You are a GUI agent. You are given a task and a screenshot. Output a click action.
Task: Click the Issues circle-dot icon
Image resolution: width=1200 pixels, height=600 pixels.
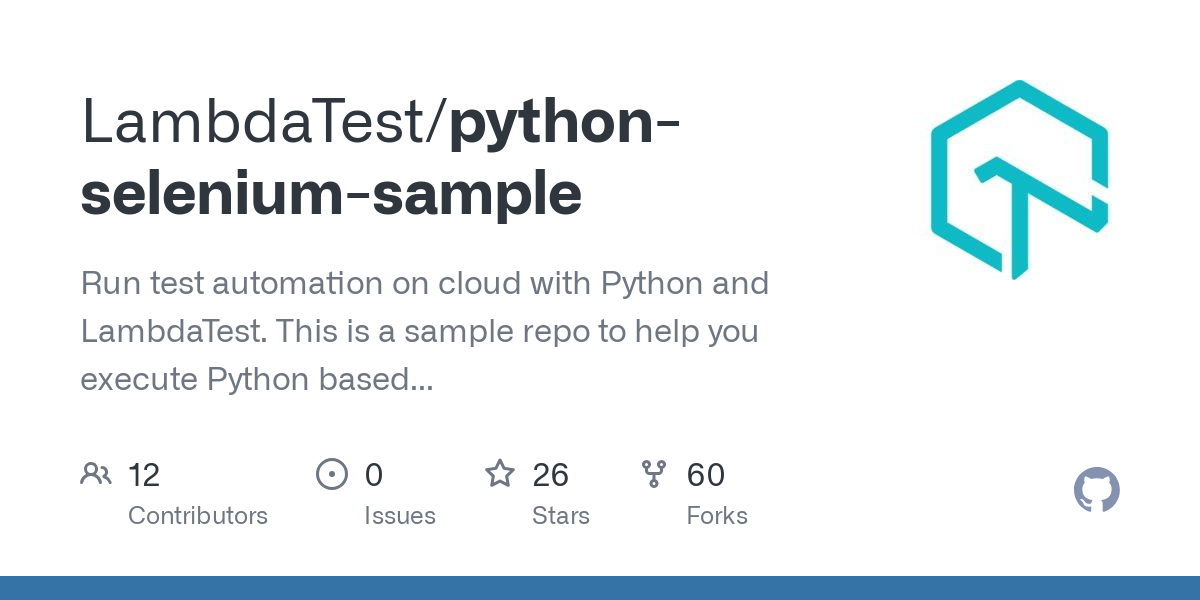tap(332, 474)
